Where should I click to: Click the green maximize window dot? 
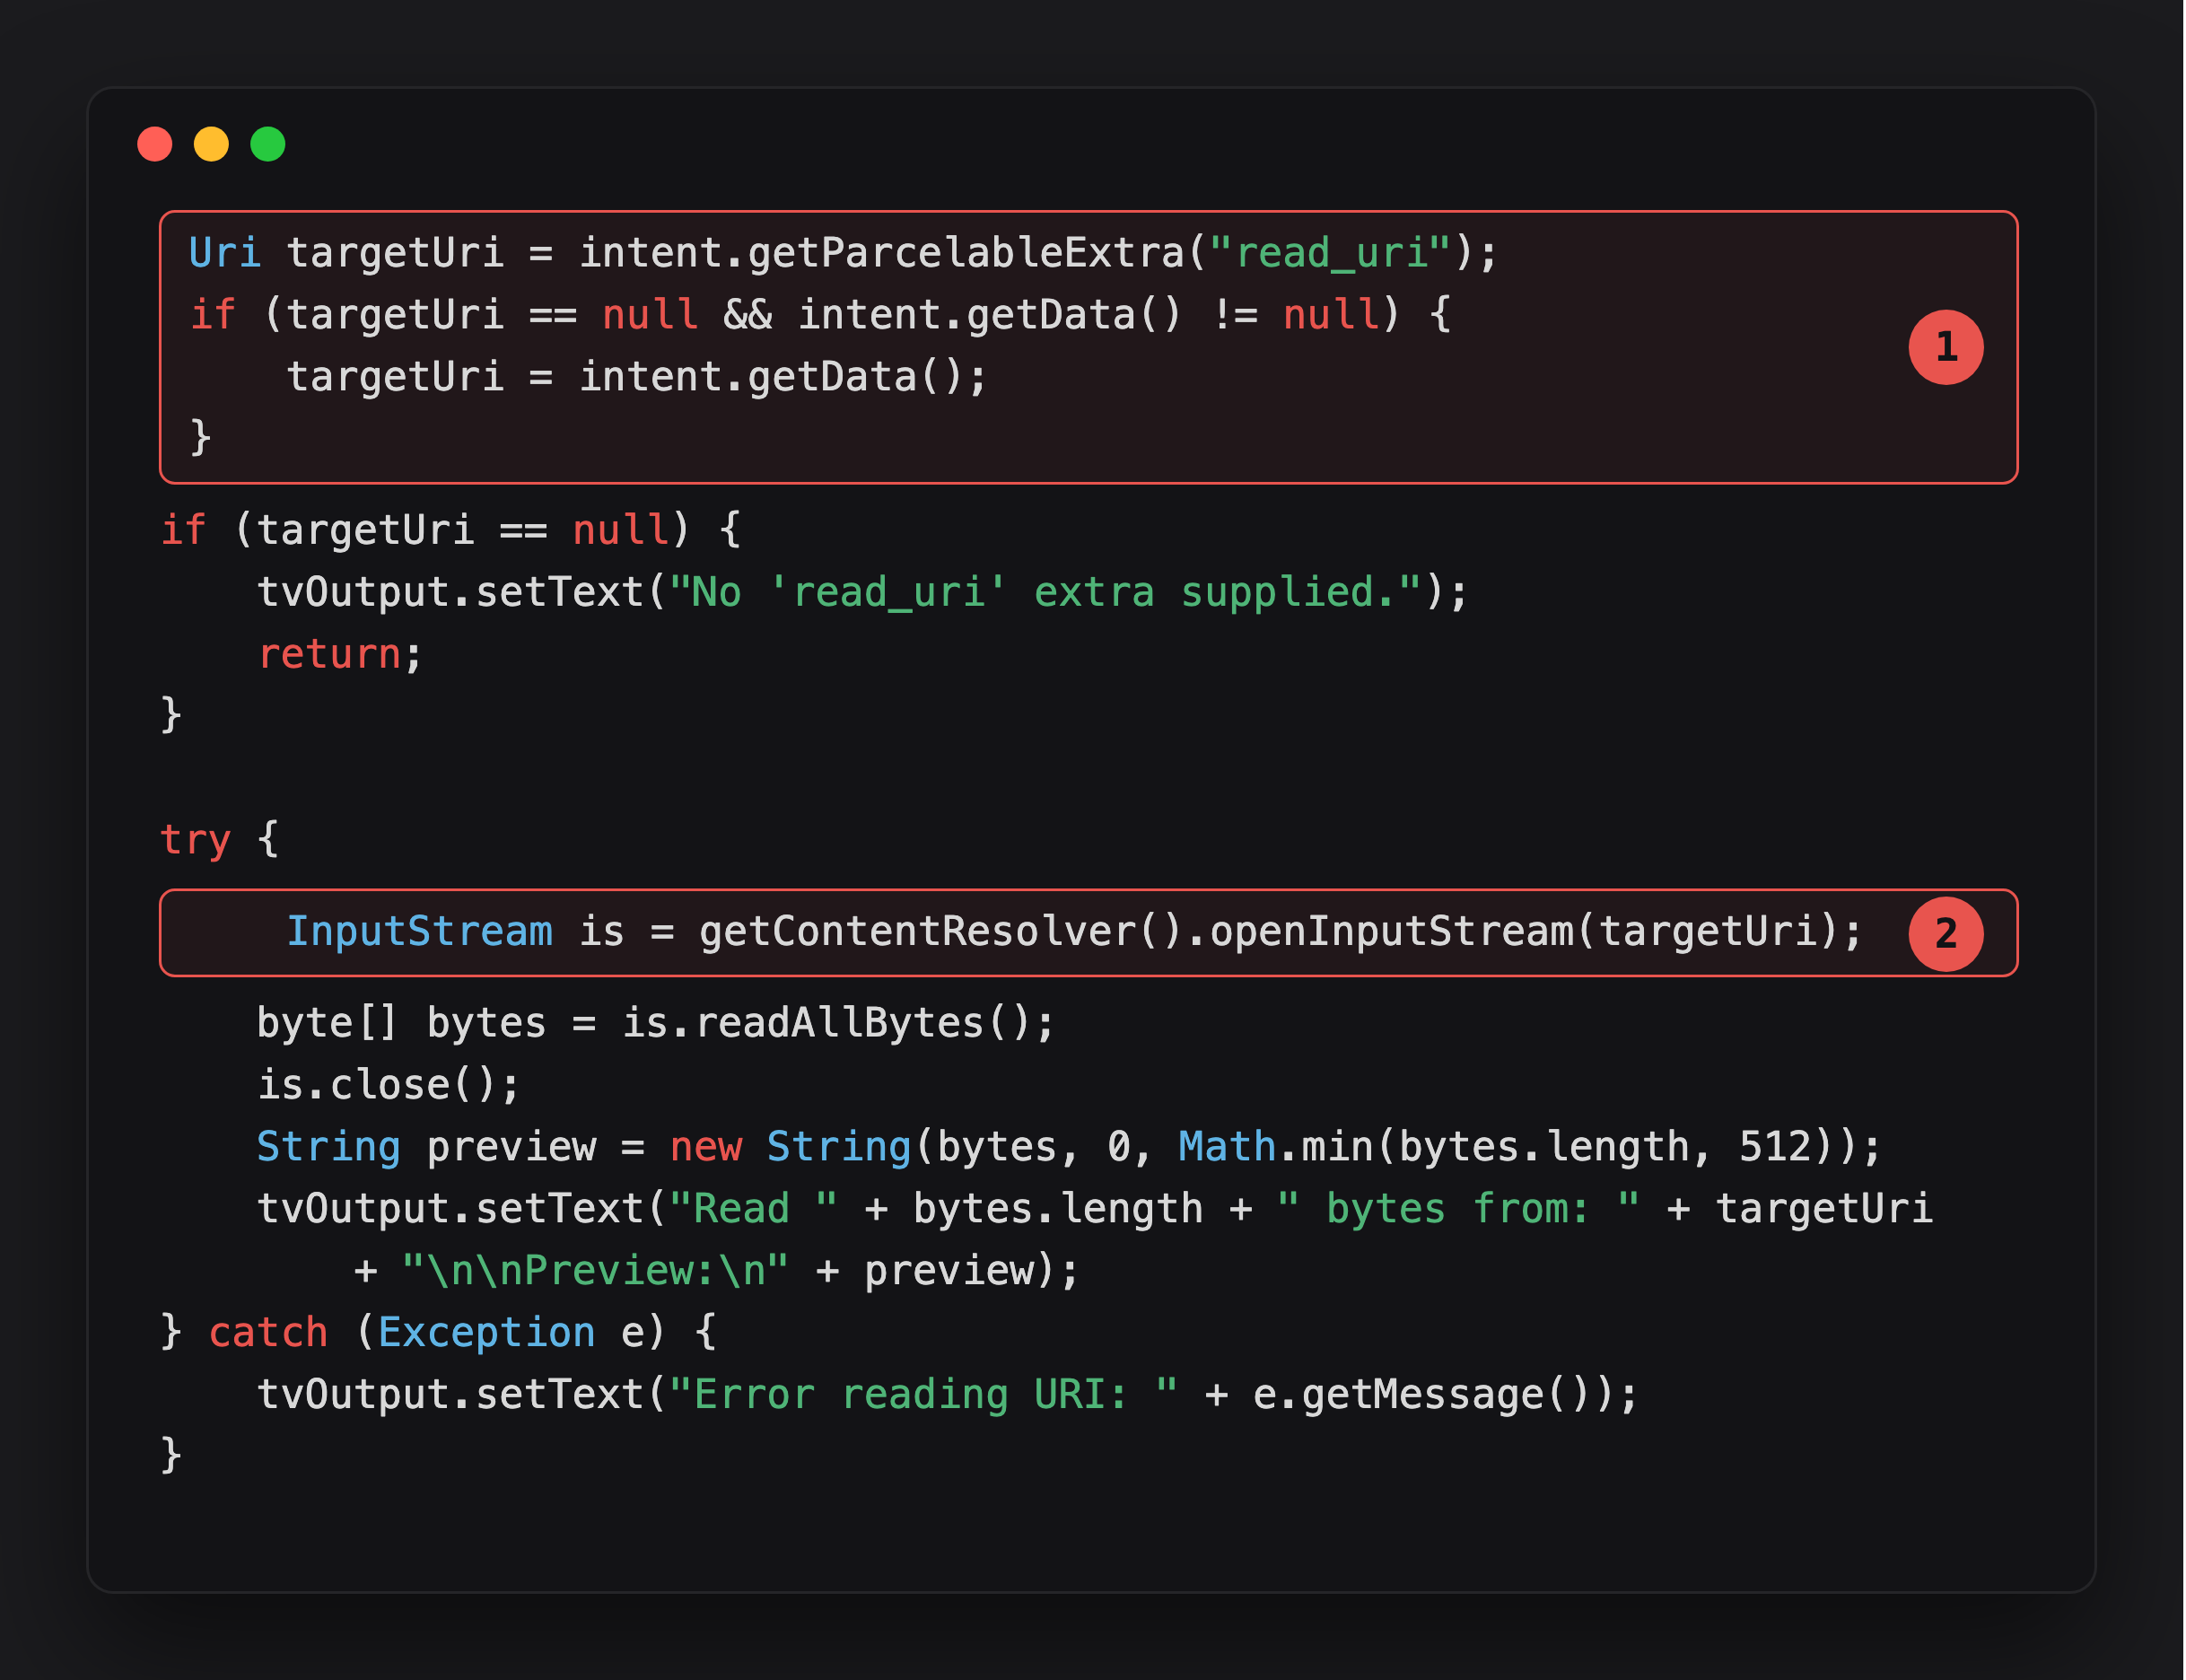coord(268,144)
